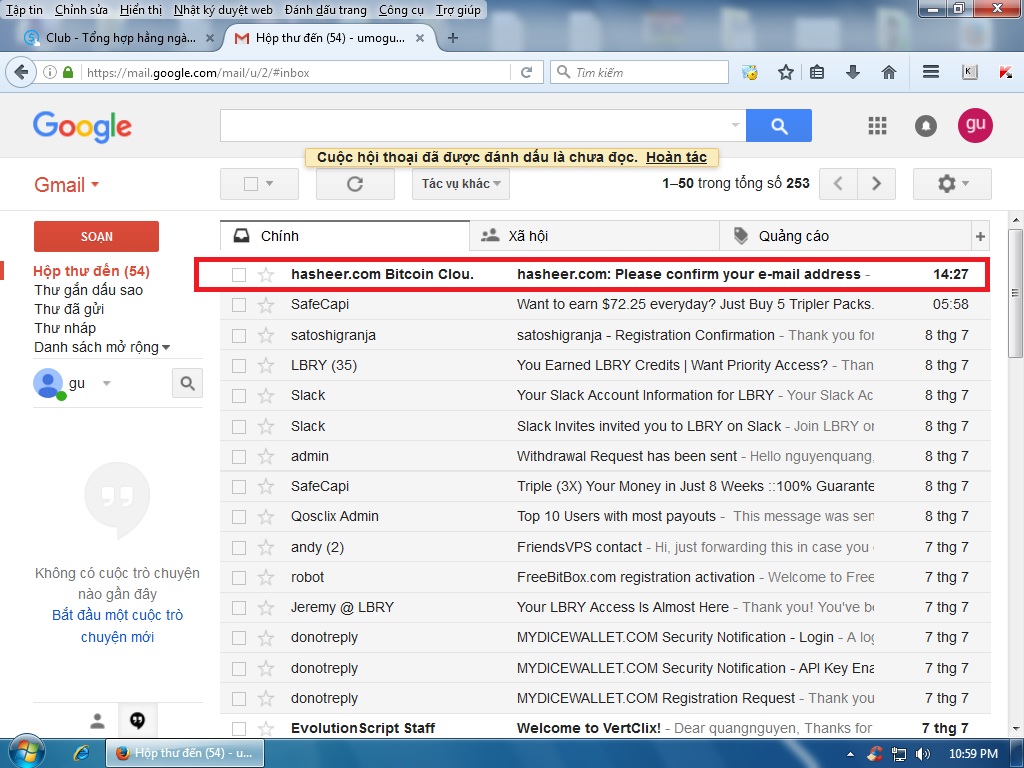
Task: Open Hộp thư đến (54) folder
Action: coord(91,271)
